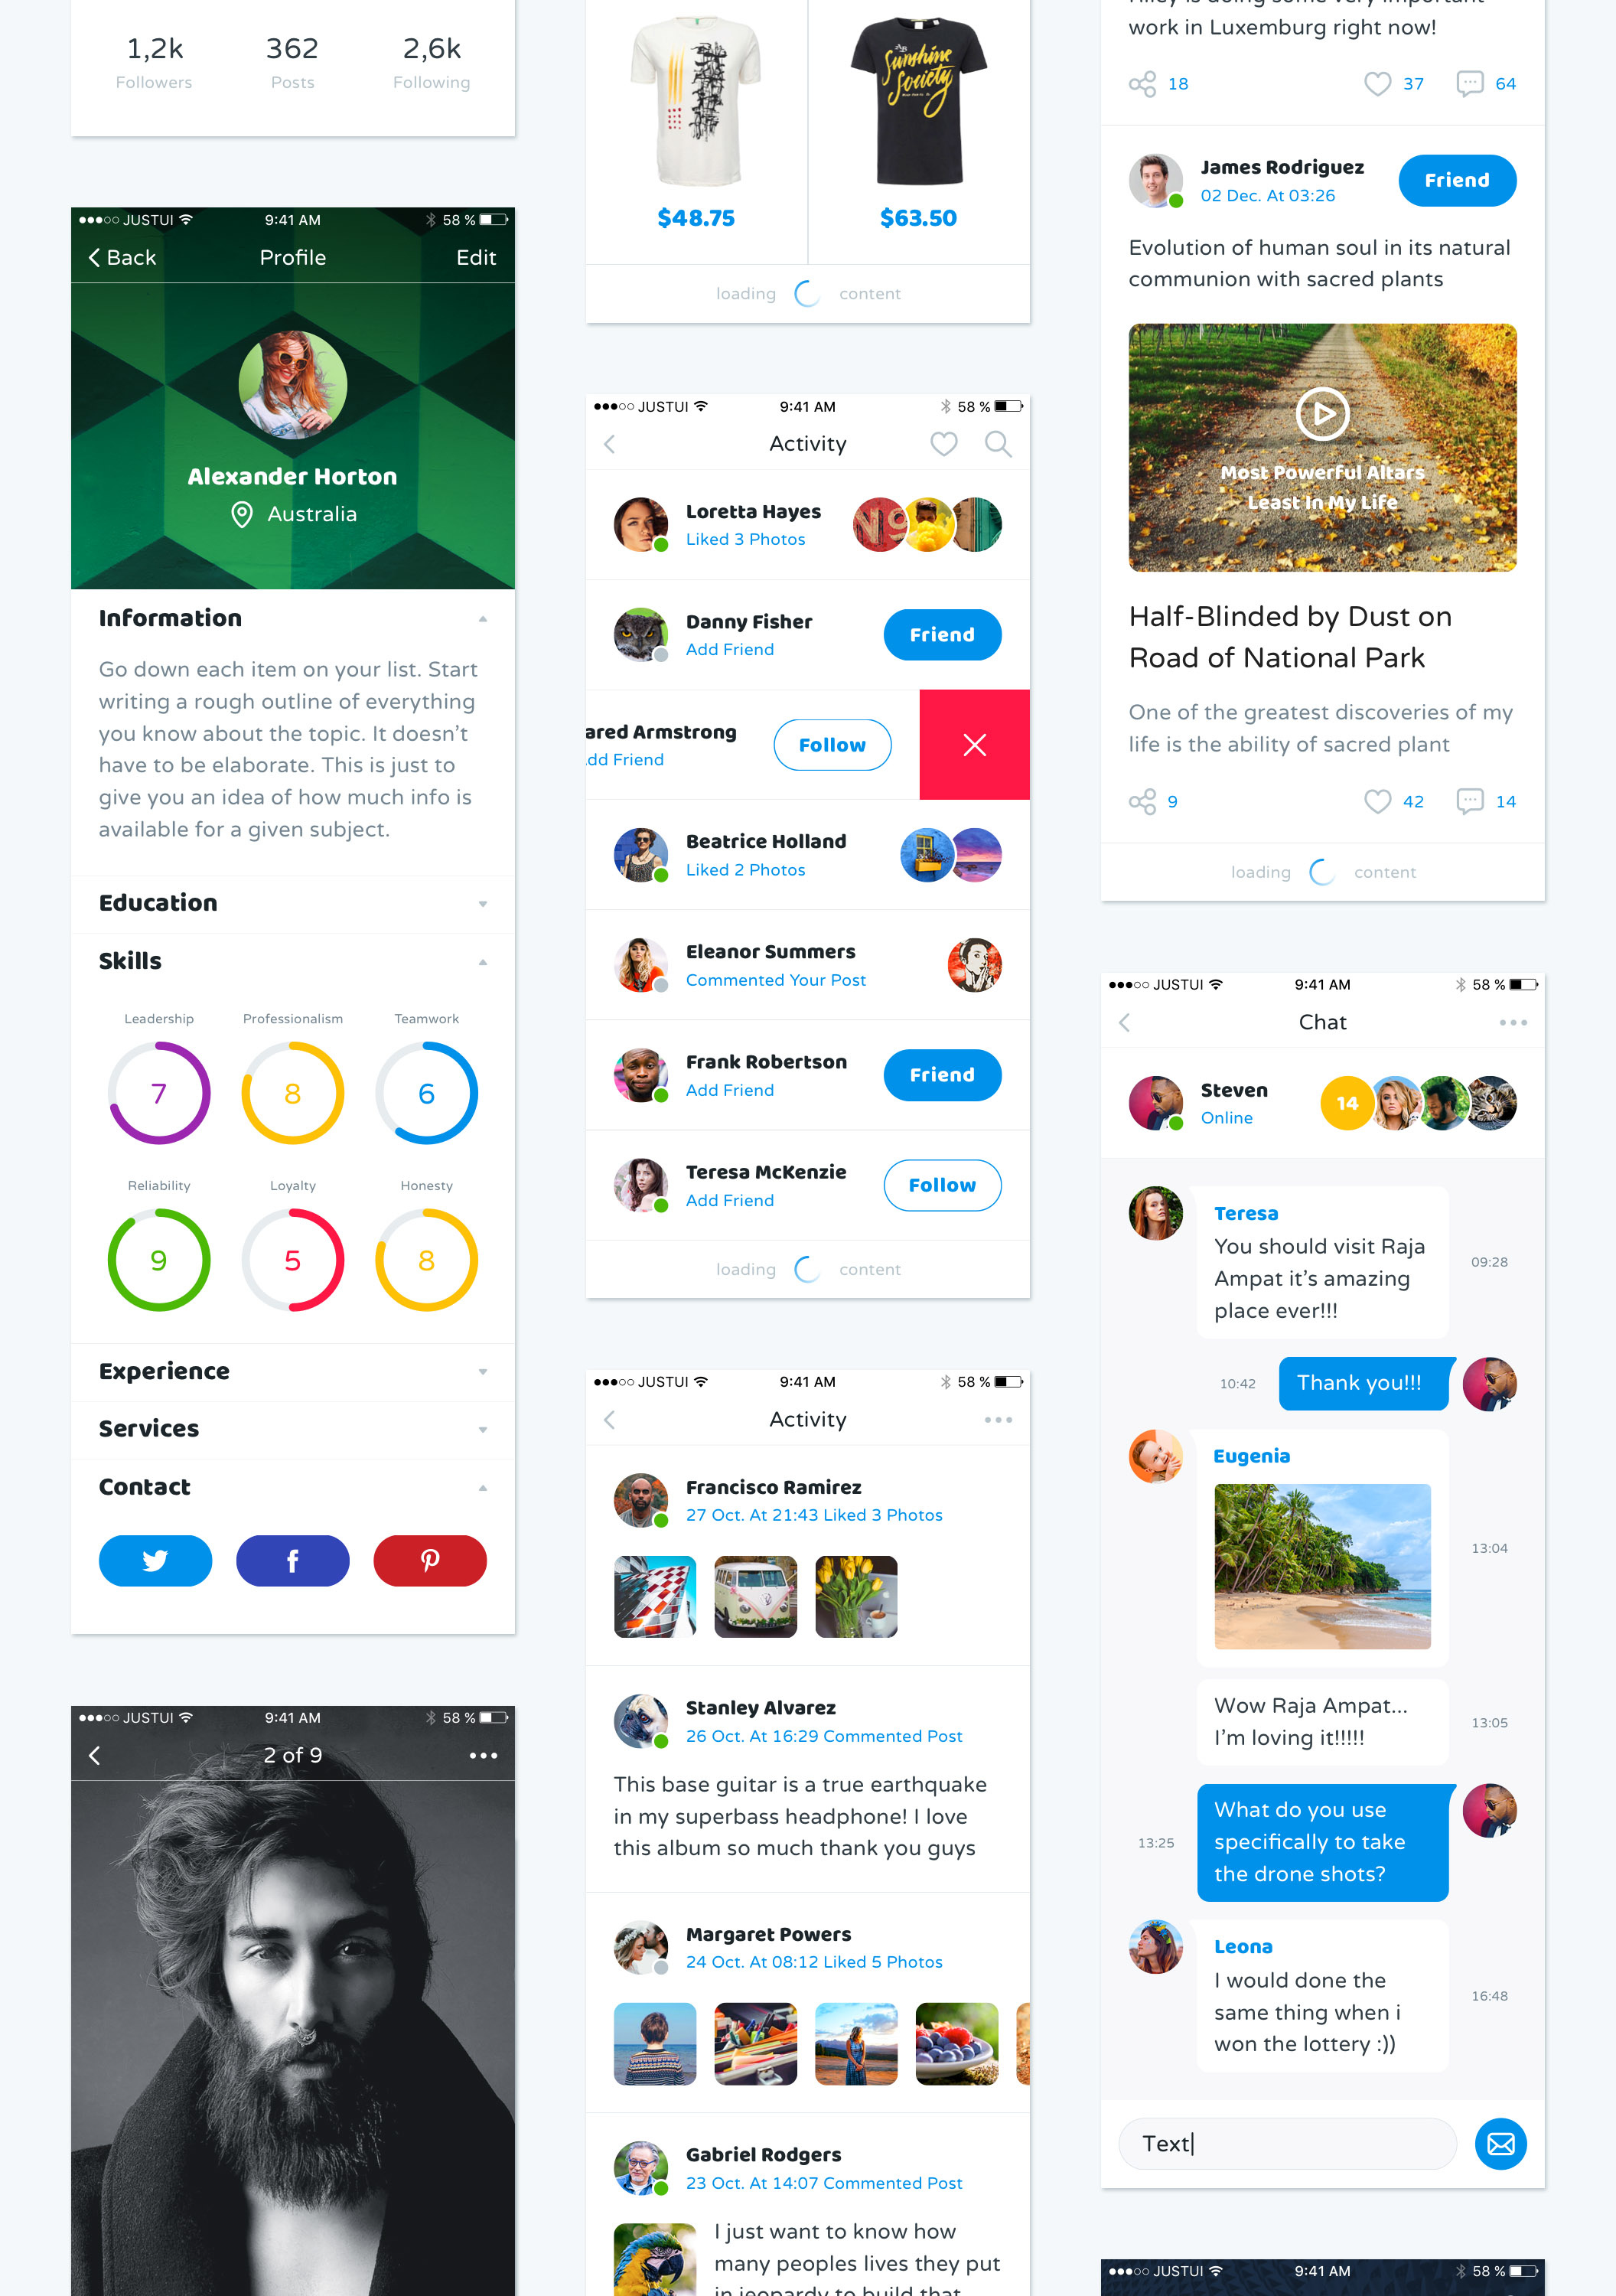Click Edit on the Profile header
The image size is (1616, 2296).
[476, 258]
